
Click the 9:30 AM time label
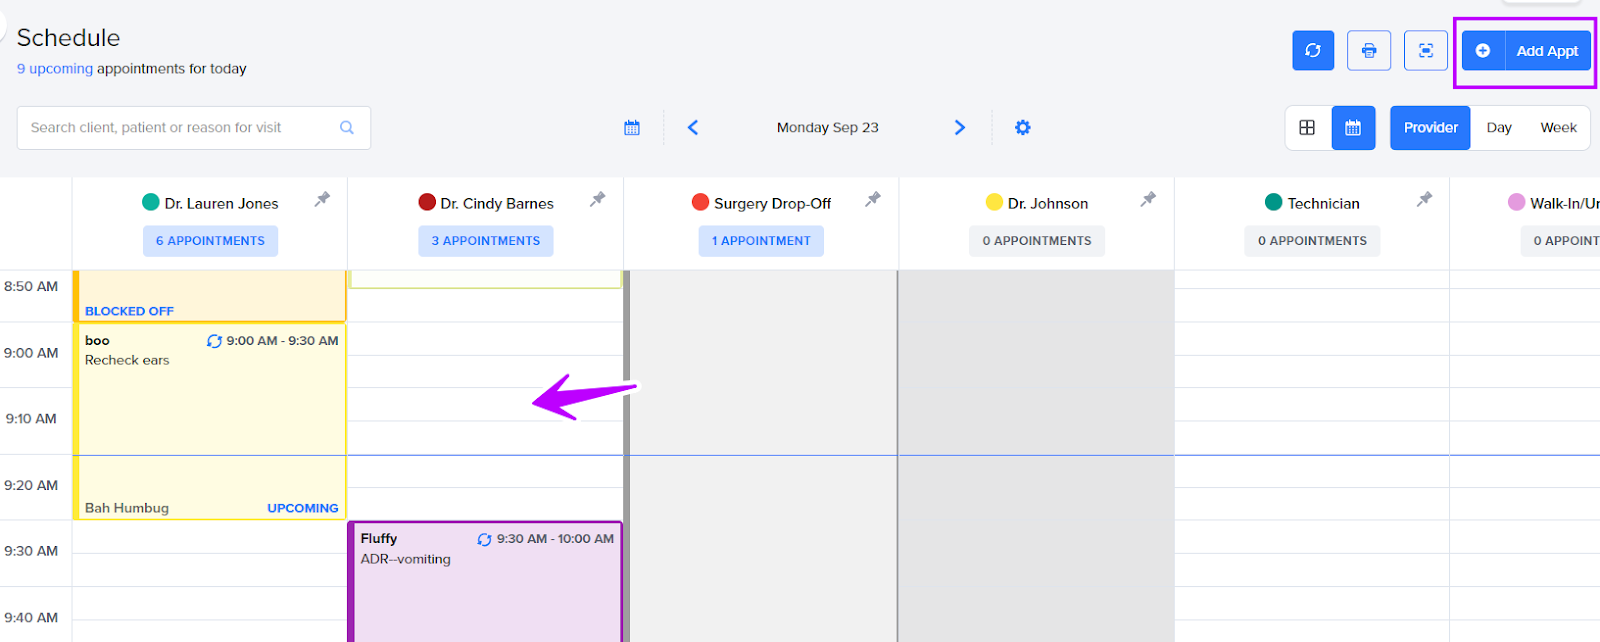click(31, 551)
